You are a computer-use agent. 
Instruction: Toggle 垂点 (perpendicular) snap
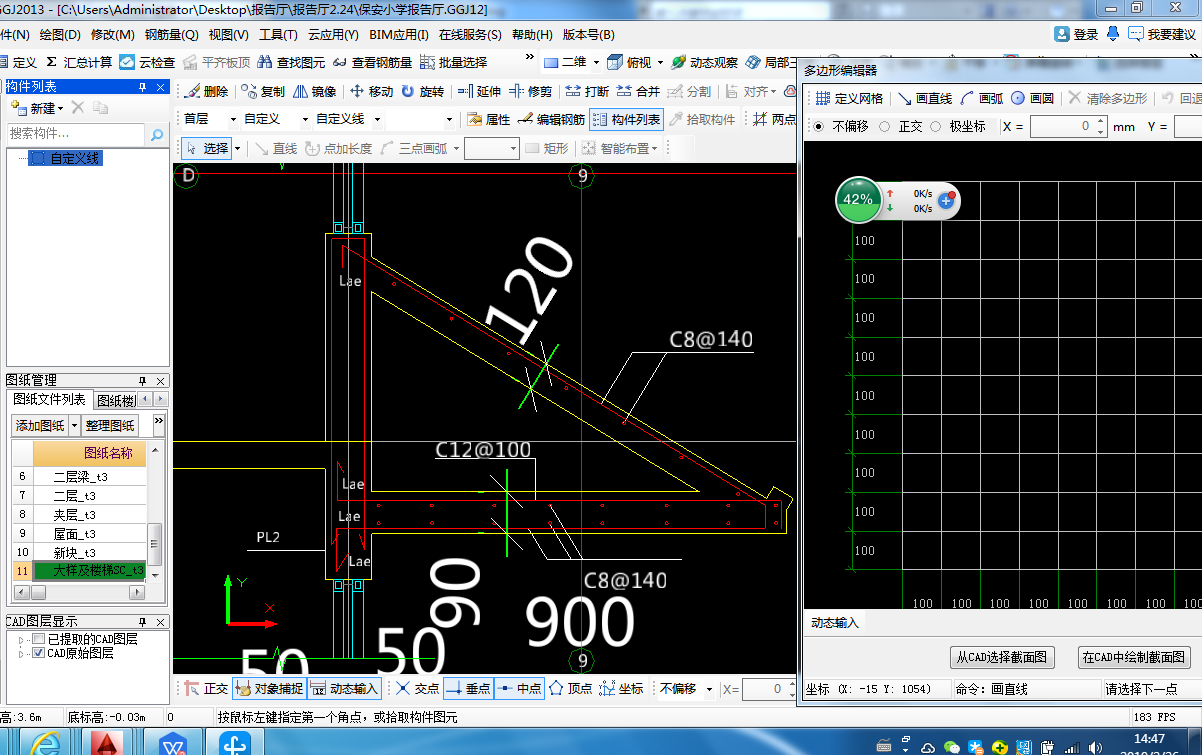tap(469, 689)
